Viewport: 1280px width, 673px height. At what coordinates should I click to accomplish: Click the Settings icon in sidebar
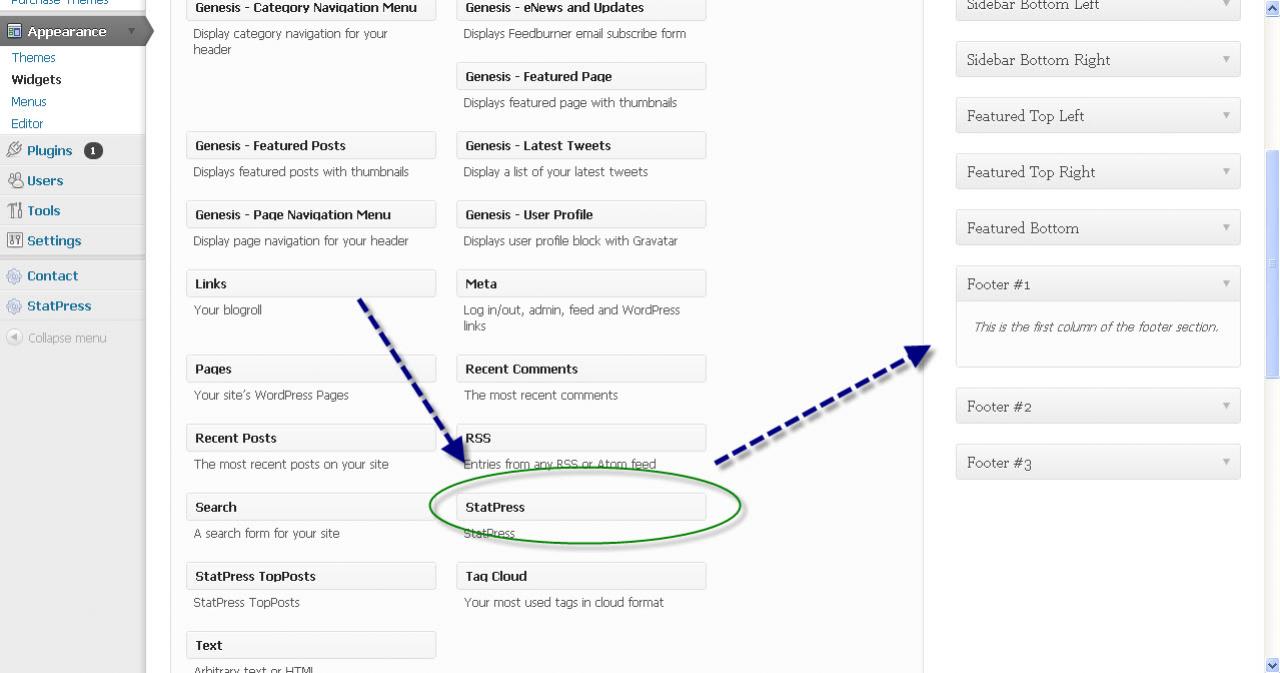pyautogui.click(x=15, y=241)
